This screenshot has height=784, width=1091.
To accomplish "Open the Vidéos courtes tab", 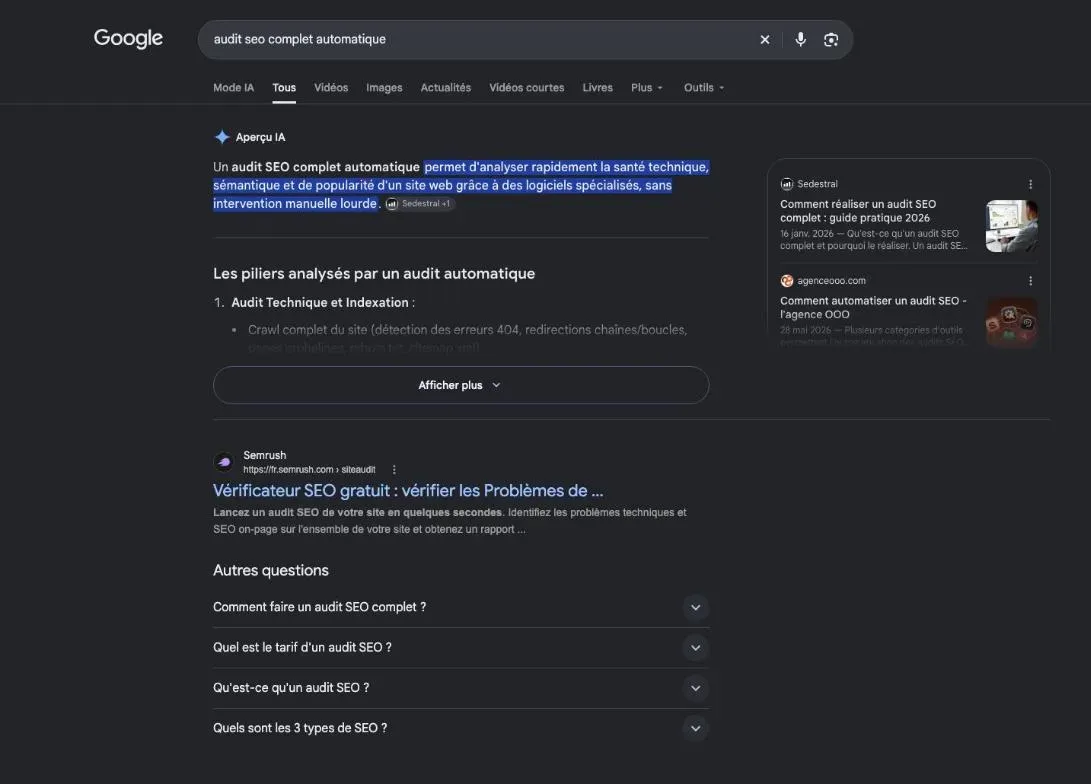I will [x=526, y=88].
